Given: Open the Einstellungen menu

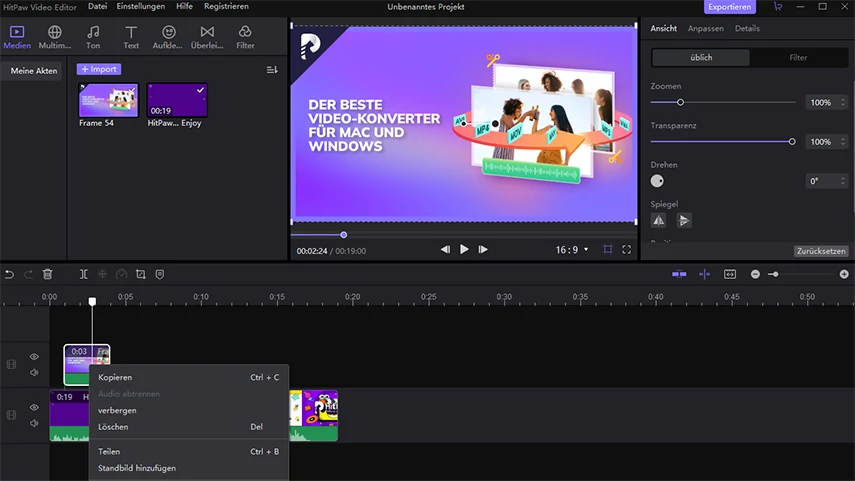Looking at the screenshot, I should pyautogui.click(x=141, y=7).
